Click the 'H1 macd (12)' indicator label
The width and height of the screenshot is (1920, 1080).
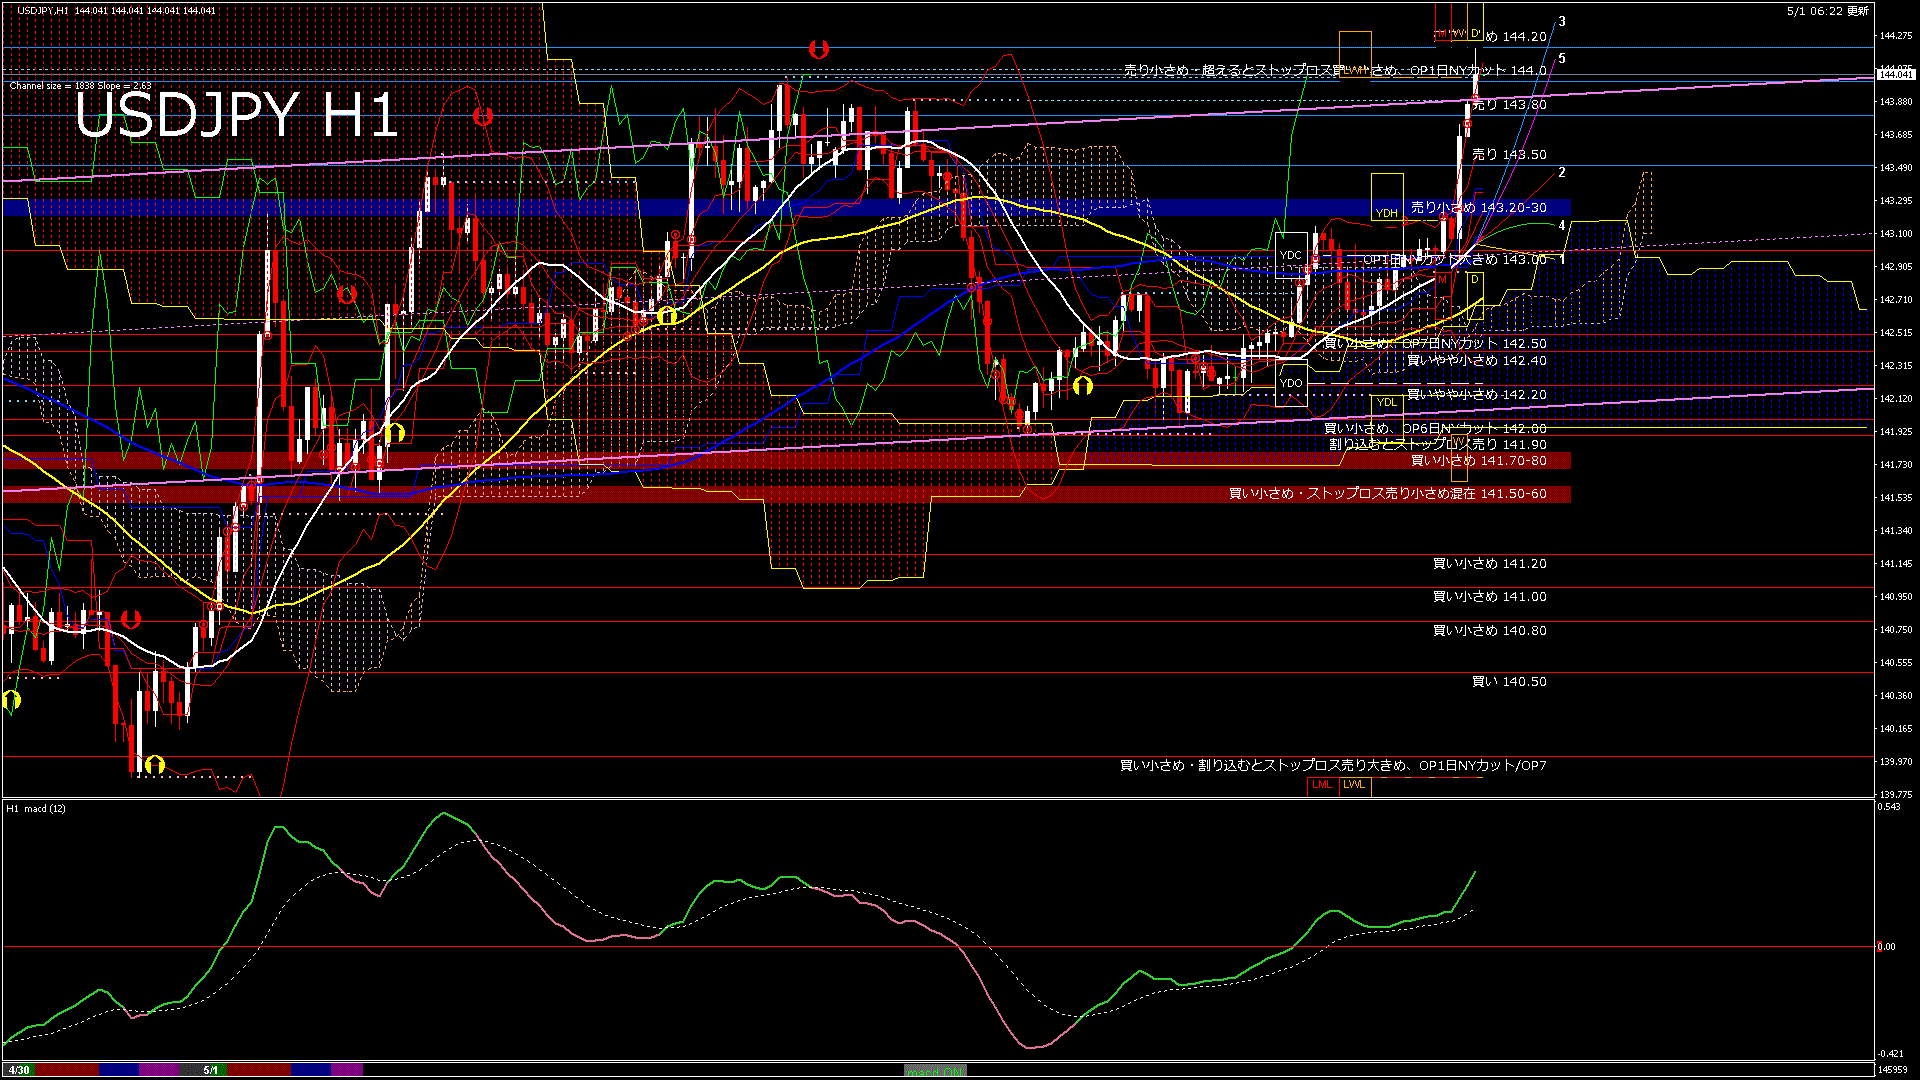pyautogui.click(x=36, y=808)
